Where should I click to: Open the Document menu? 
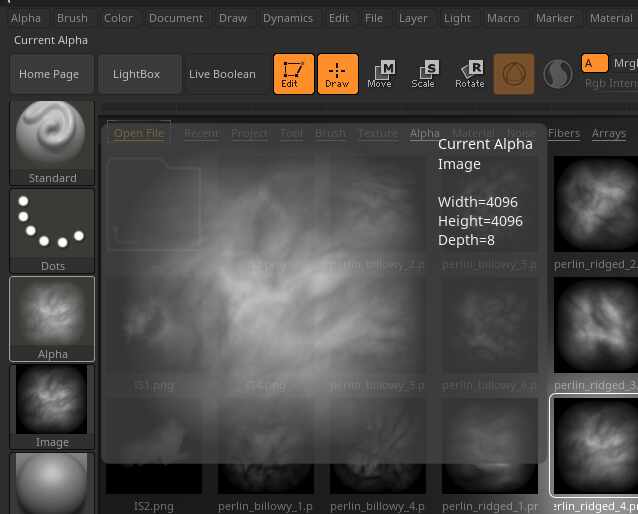[176, 18]
